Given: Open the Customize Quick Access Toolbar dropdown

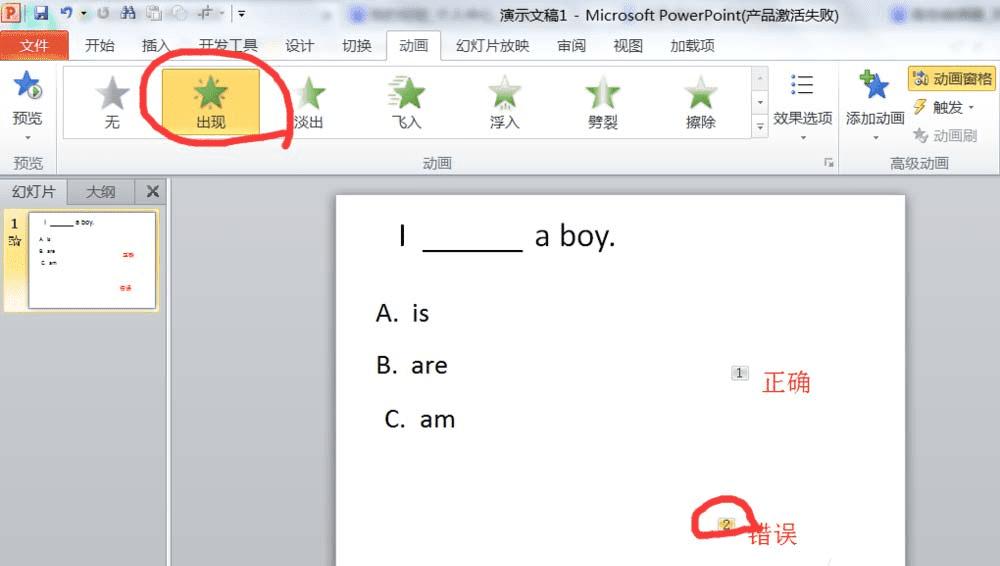Looking at the screenshot, I should (x=242, y=13).
